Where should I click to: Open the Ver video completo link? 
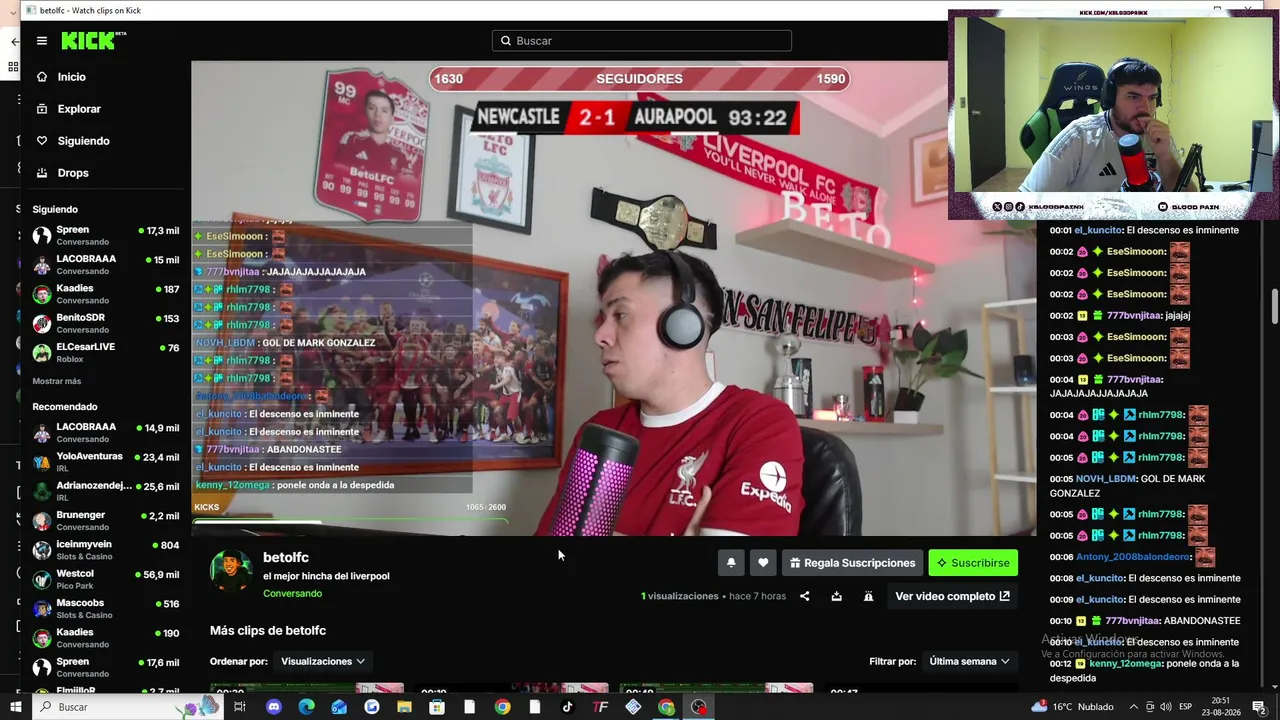point(952,596)
